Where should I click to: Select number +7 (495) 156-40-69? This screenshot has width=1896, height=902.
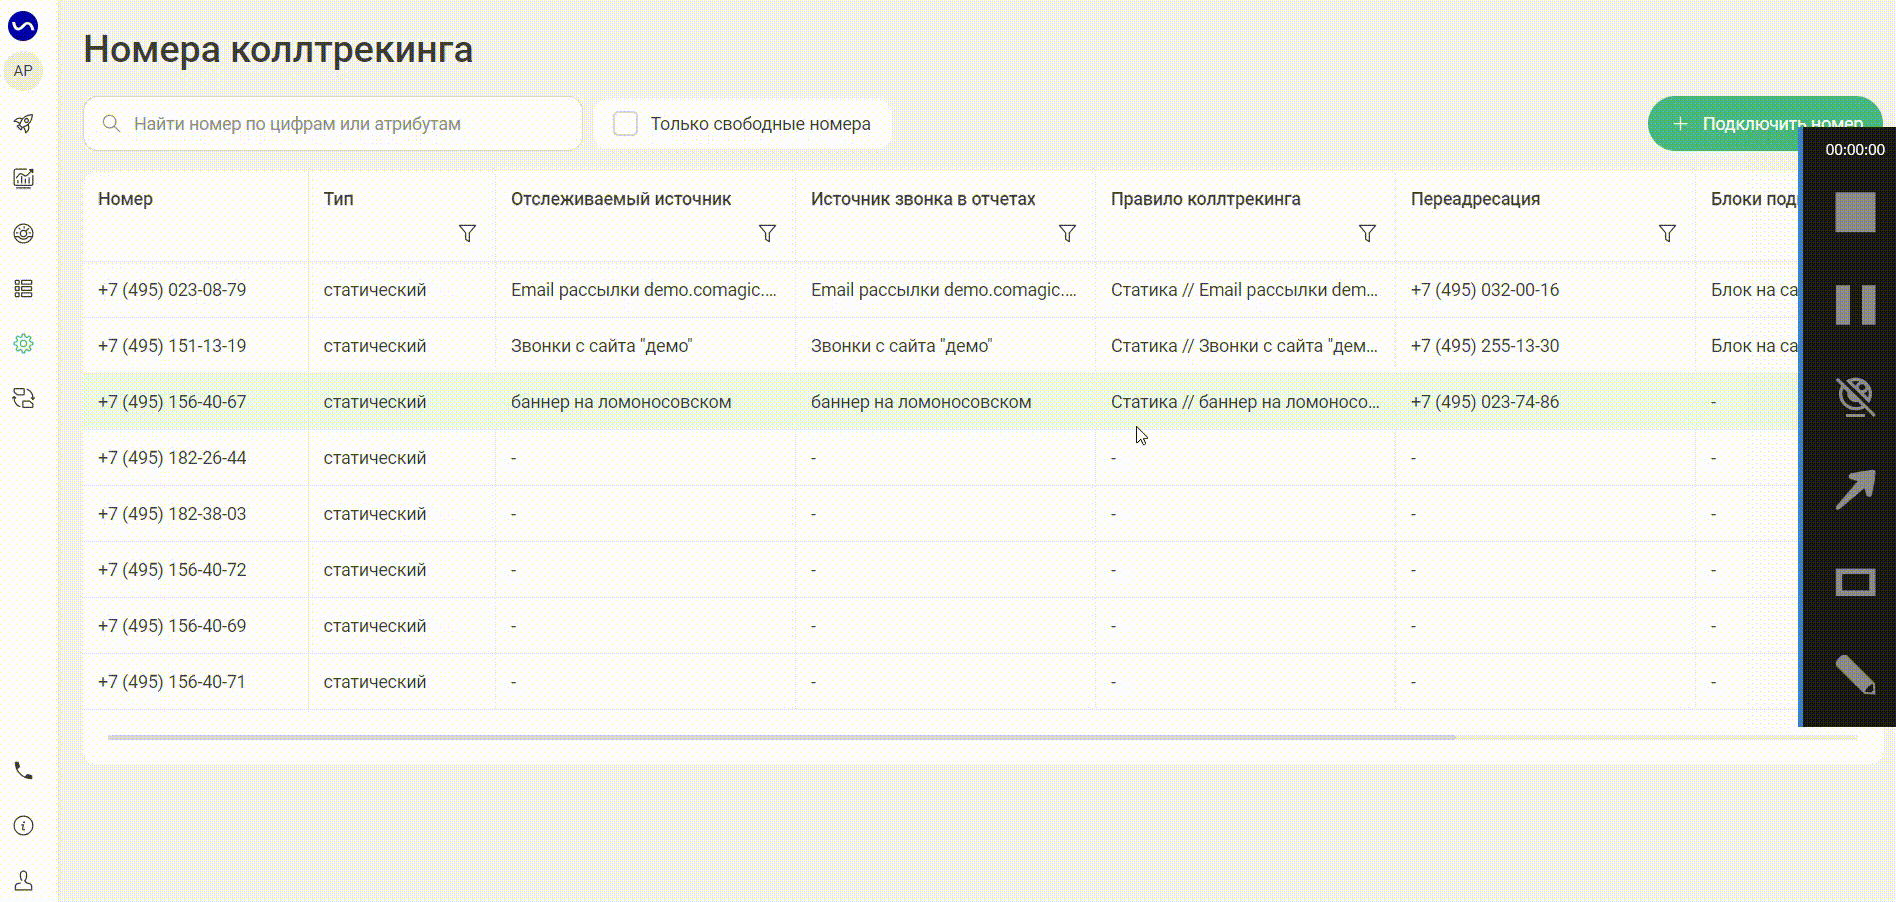172,626
